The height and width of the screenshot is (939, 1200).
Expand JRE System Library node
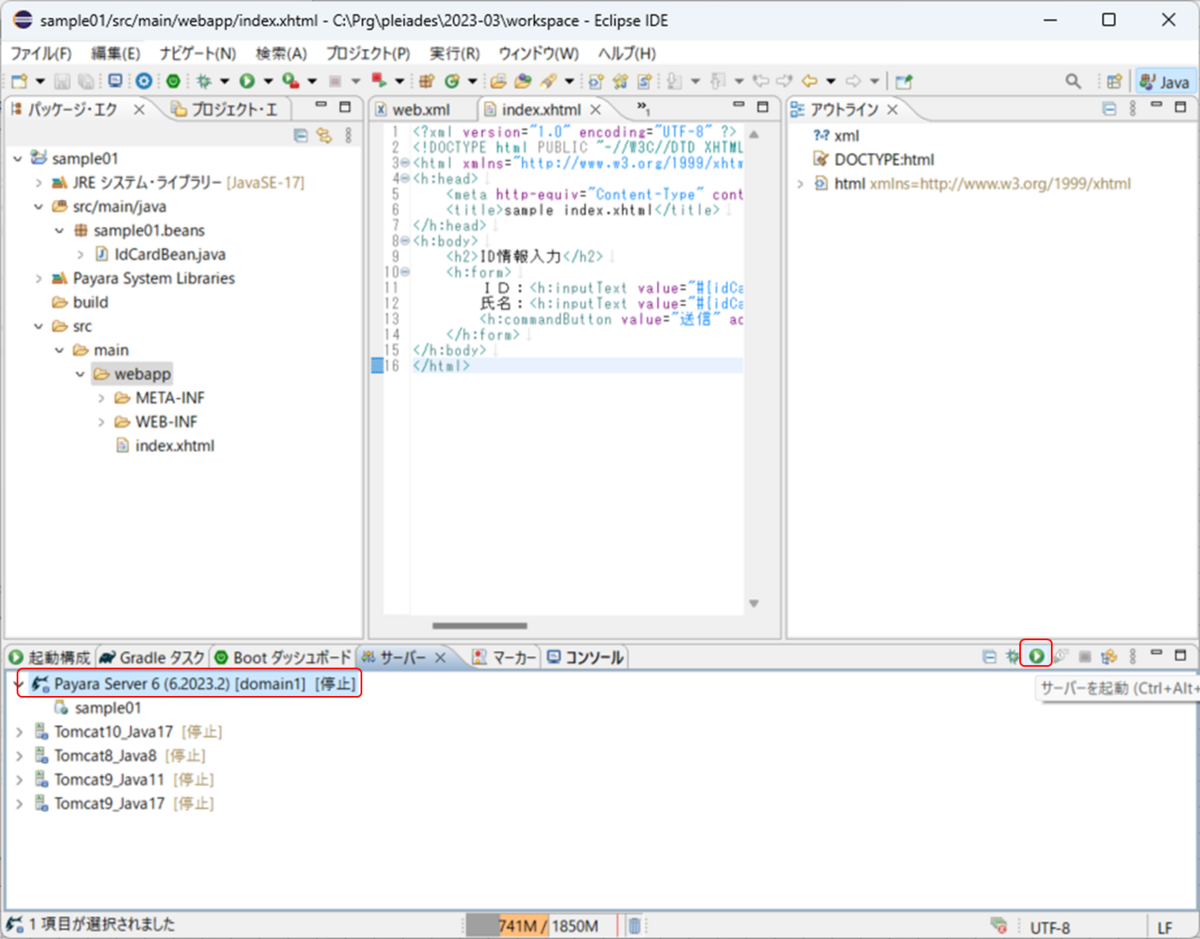click(x=38, y=183)
